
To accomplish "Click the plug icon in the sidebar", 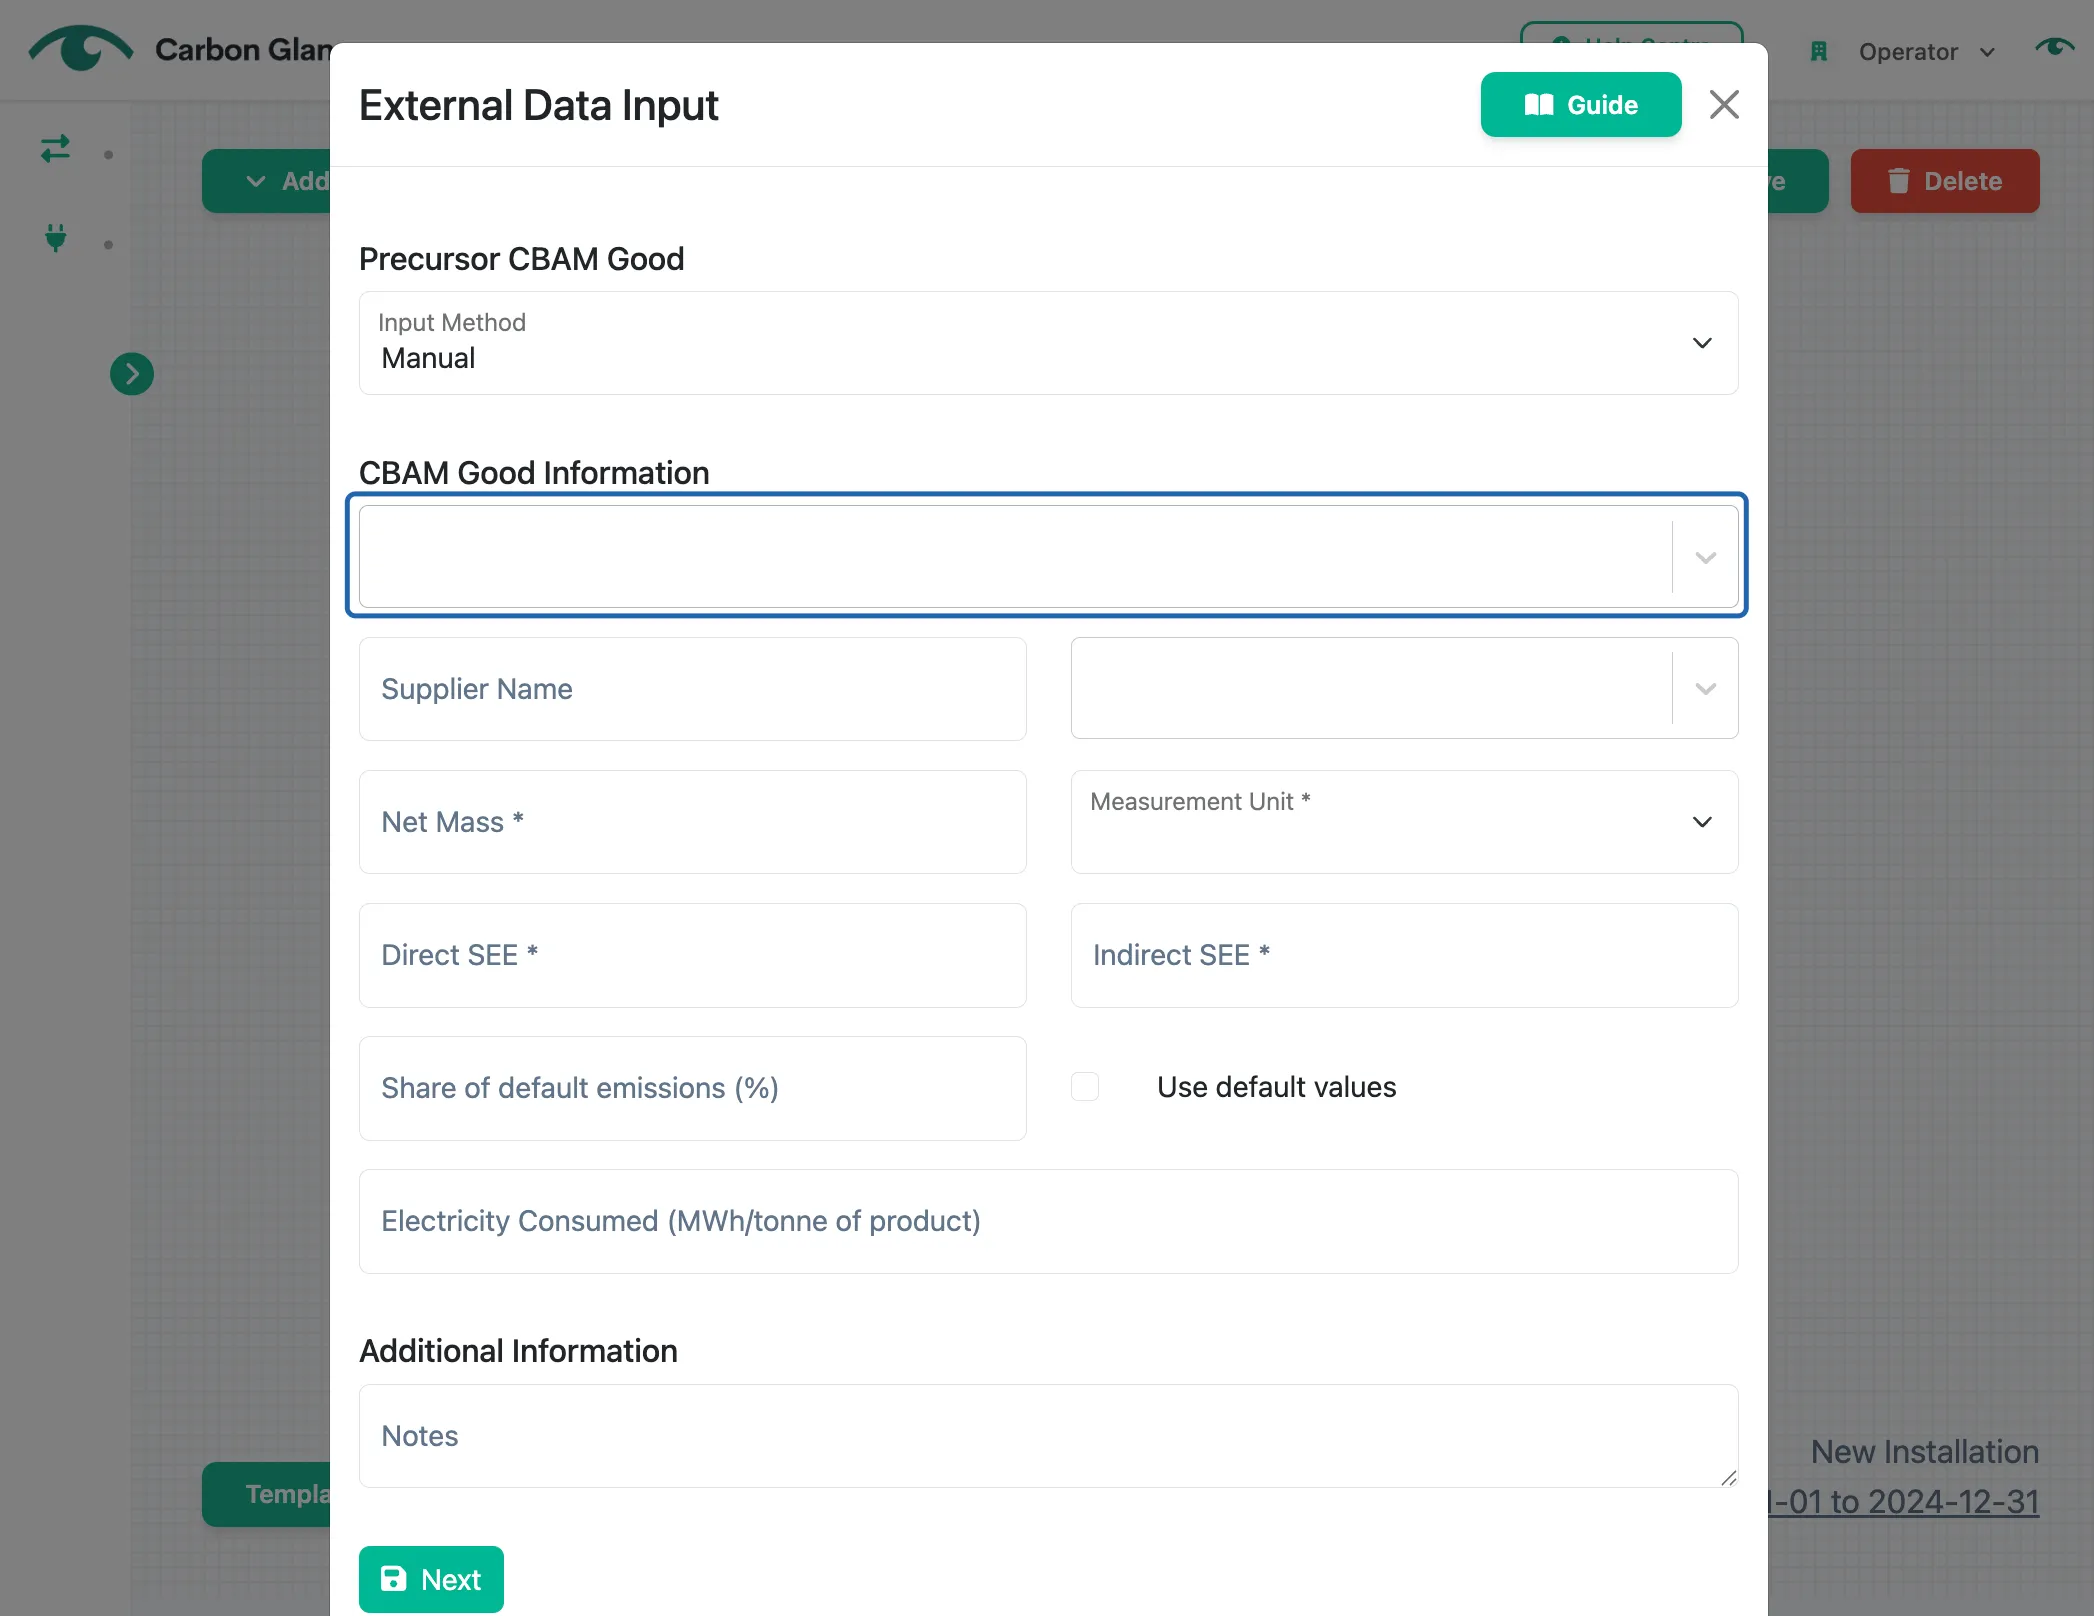I will point(56,238).
